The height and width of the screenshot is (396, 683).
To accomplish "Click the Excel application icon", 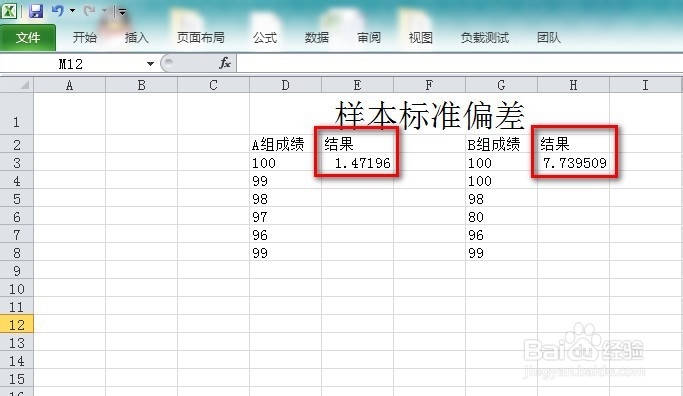I will click(9, 10).
